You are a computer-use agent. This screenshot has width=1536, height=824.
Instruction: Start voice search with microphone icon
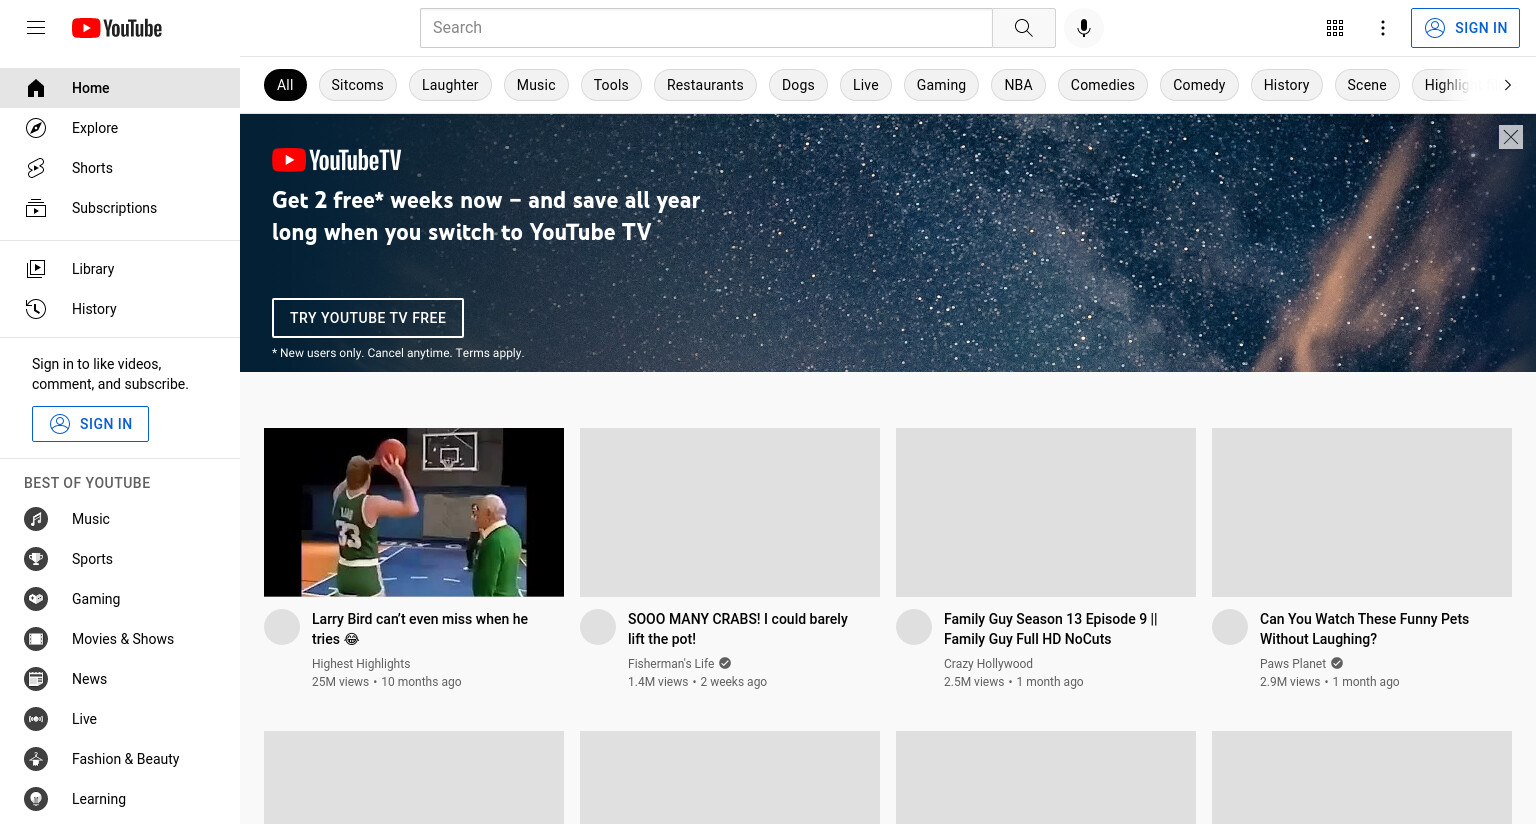tap(1084, 28)
